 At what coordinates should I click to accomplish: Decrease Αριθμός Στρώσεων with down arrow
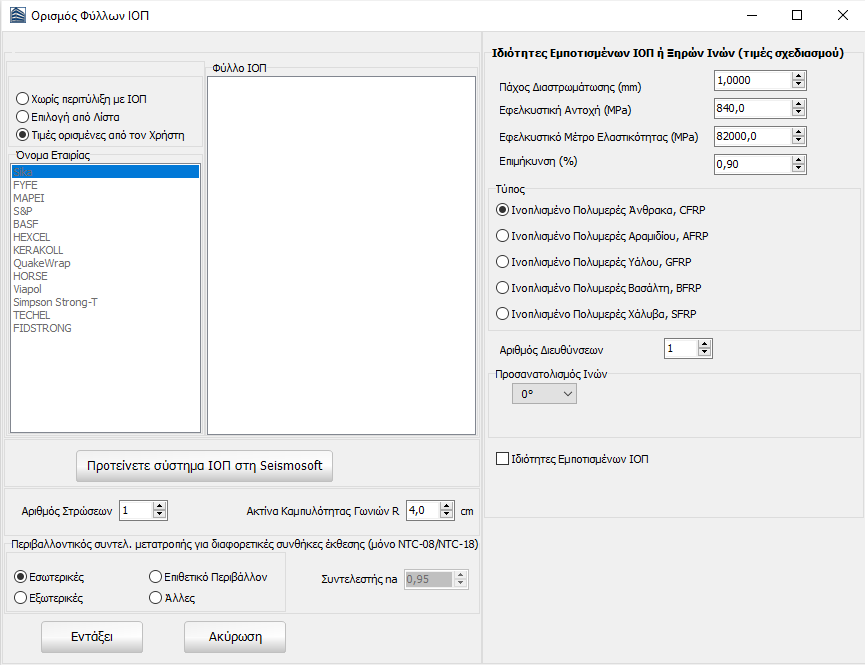(x=160, y=515)
